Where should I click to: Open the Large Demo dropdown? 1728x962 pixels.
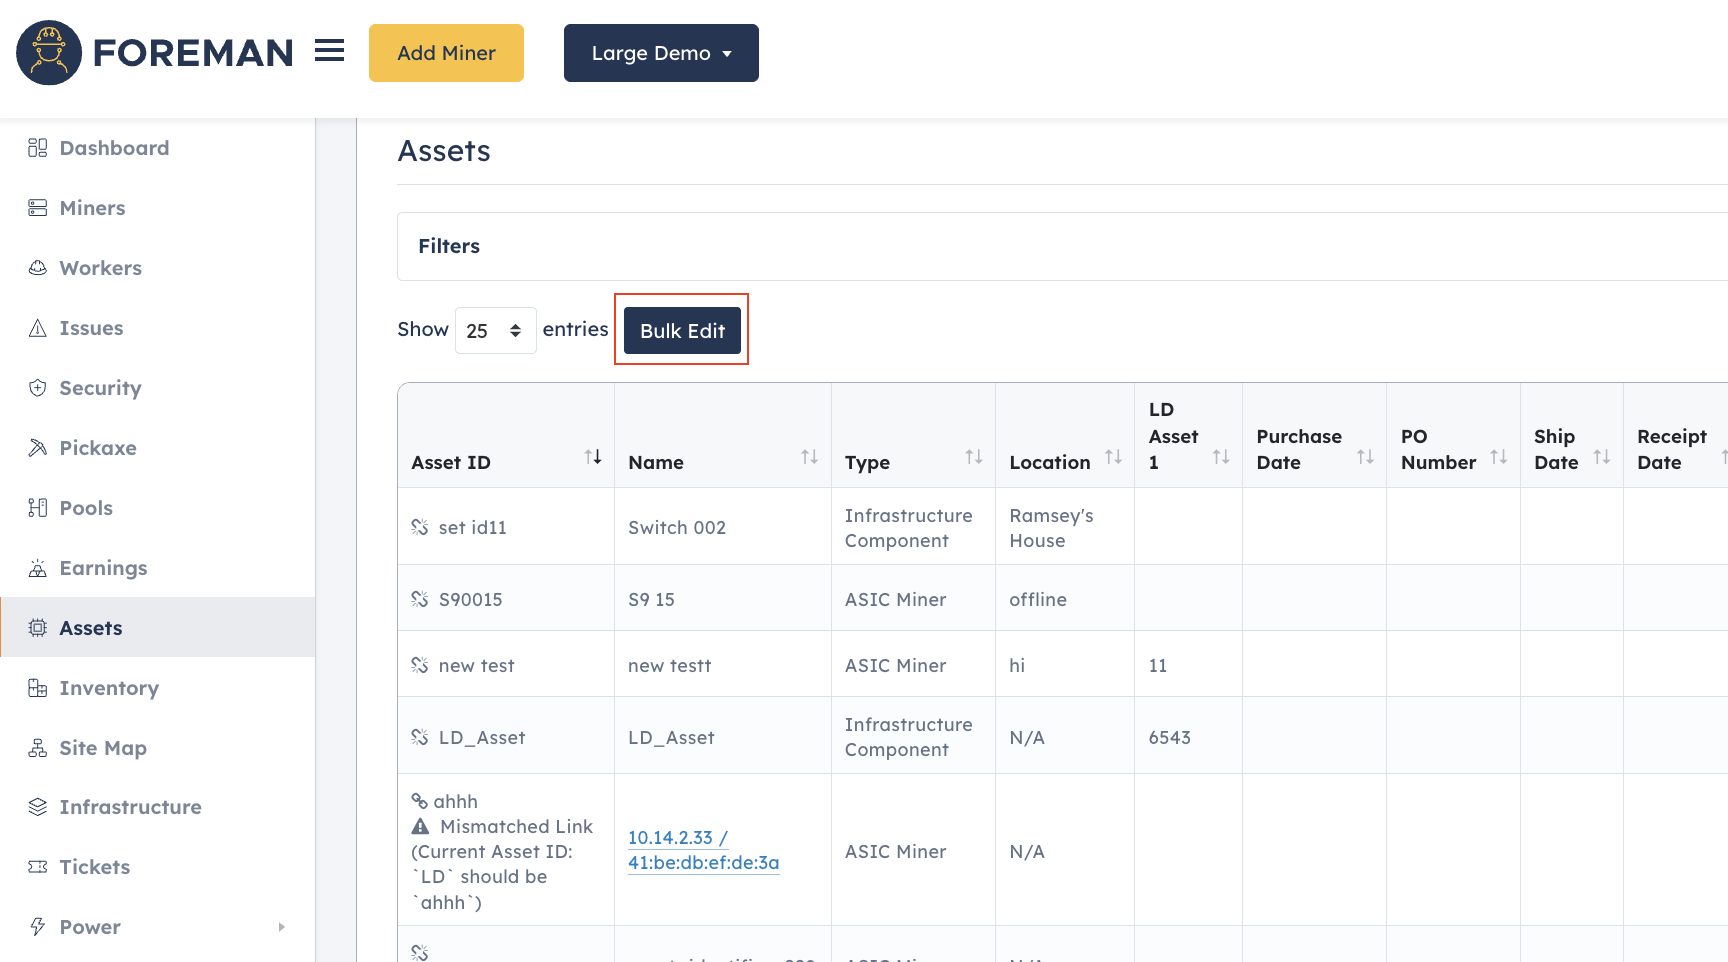[661, 53]
